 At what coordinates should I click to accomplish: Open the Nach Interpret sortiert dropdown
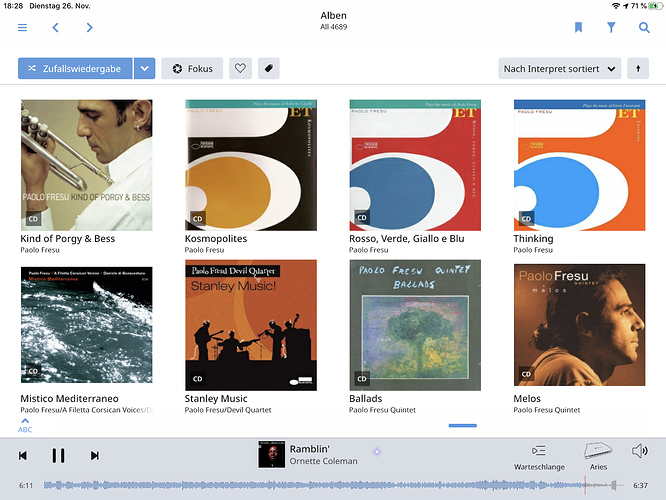click(x=560, y=68)
